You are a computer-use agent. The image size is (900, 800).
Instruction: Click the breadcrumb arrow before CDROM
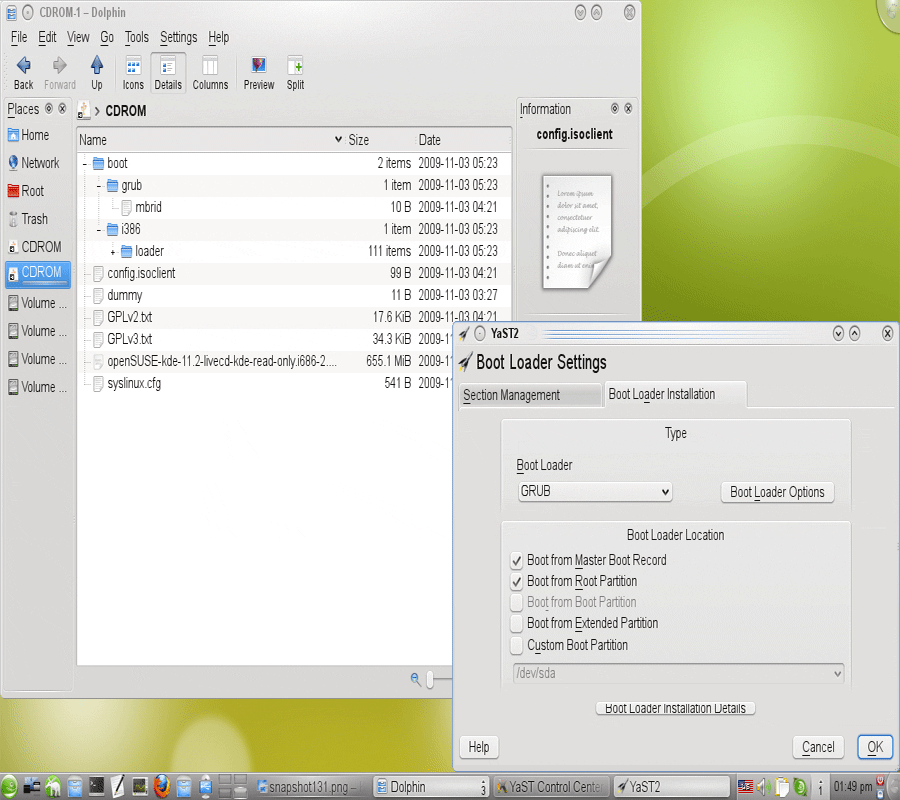click(97, 111)
